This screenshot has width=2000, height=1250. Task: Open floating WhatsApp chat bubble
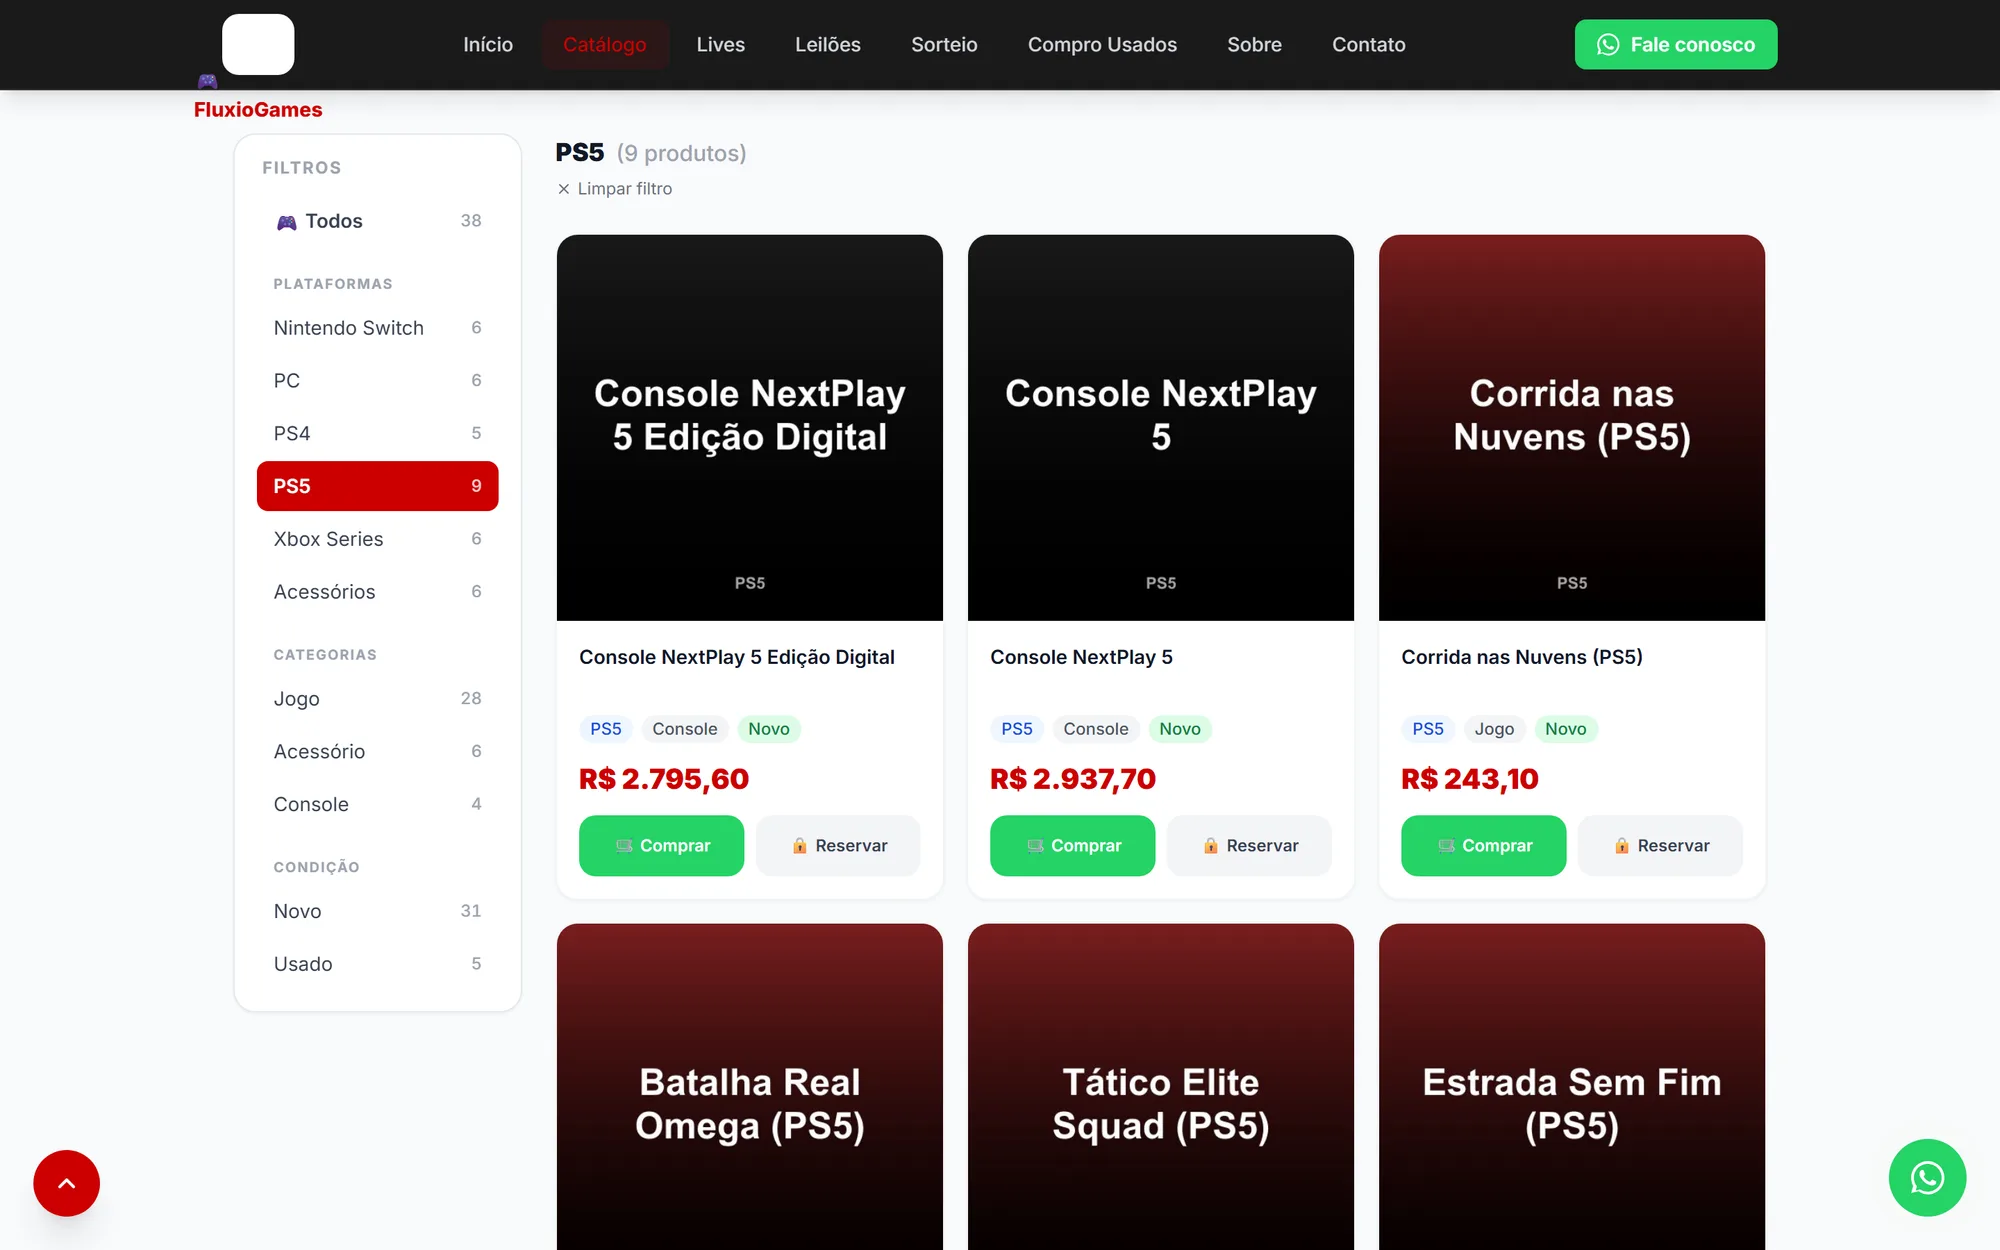[1927, 1177]
